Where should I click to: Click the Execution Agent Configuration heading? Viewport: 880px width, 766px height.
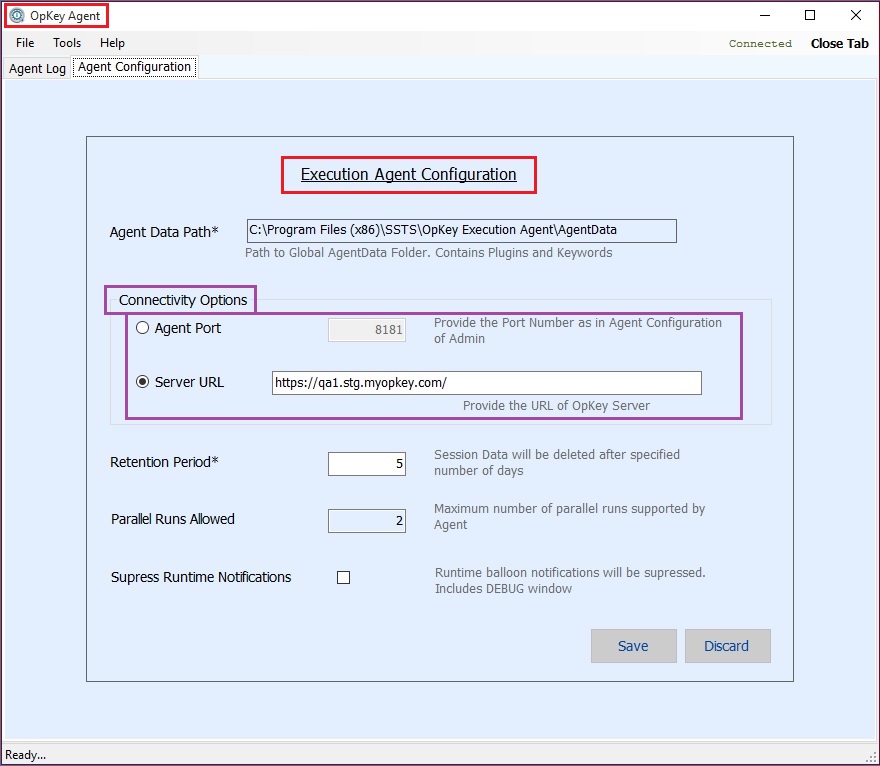409,175
